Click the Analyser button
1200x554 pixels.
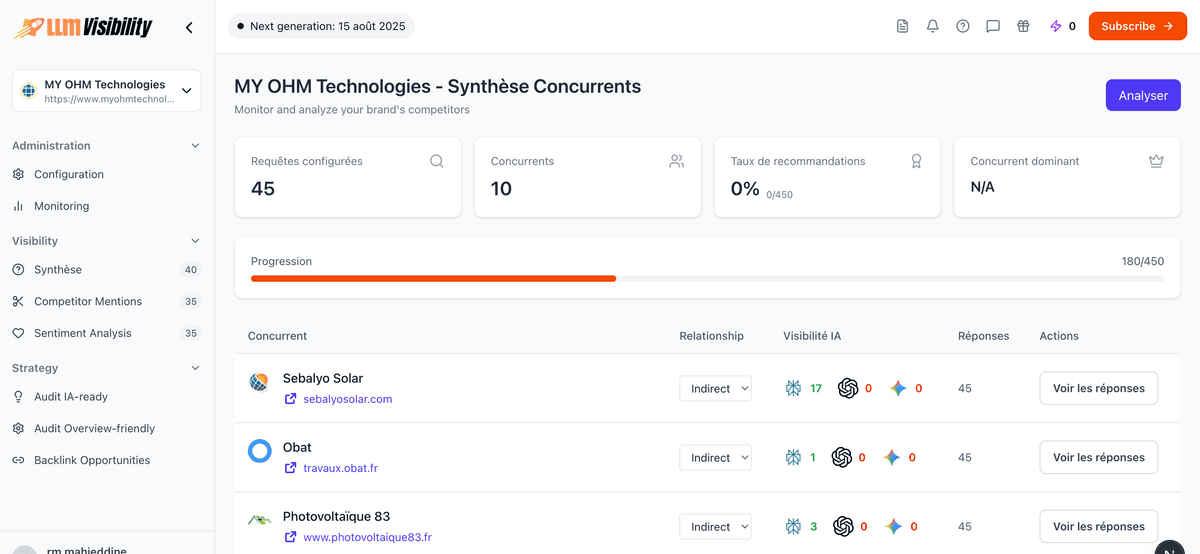click(1143, 96)
